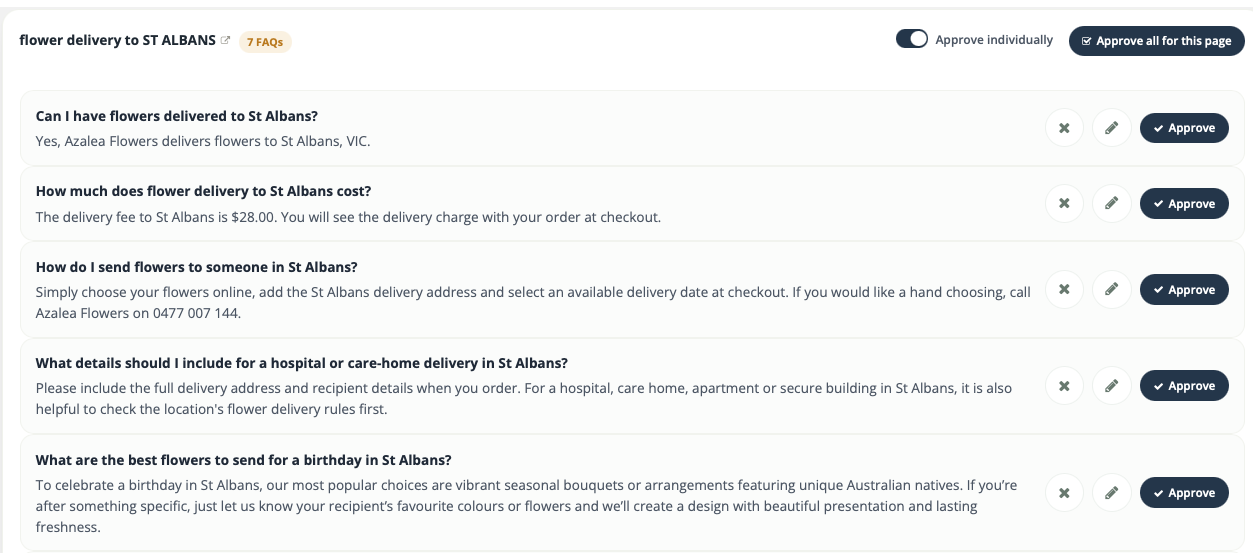Reject the 'Can I have flowers delivered' FAQ
Screen dimensions: 1253x553
tap(1064, 128)
